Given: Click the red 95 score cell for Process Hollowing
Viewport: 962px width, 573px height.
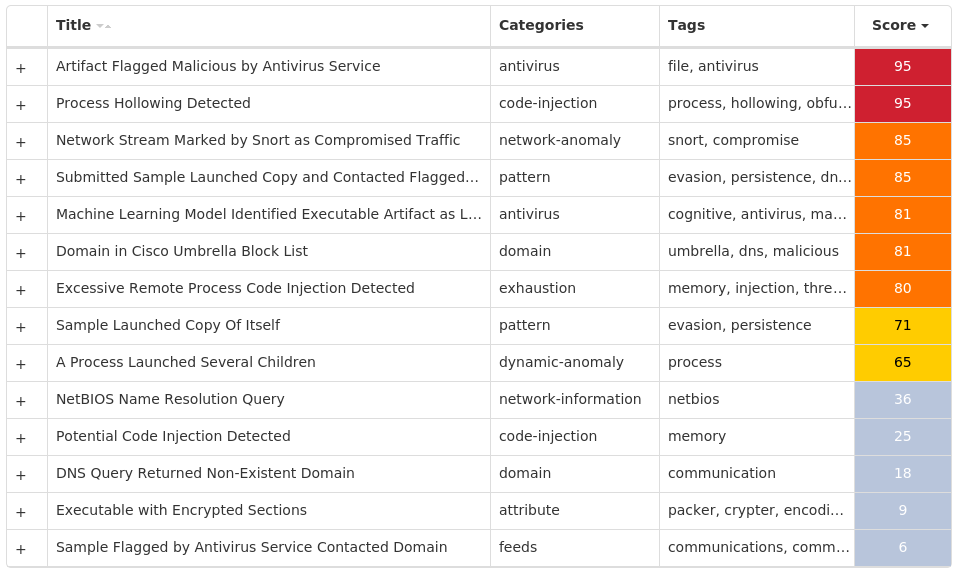Looking at the screenshot, I should 902,103.
